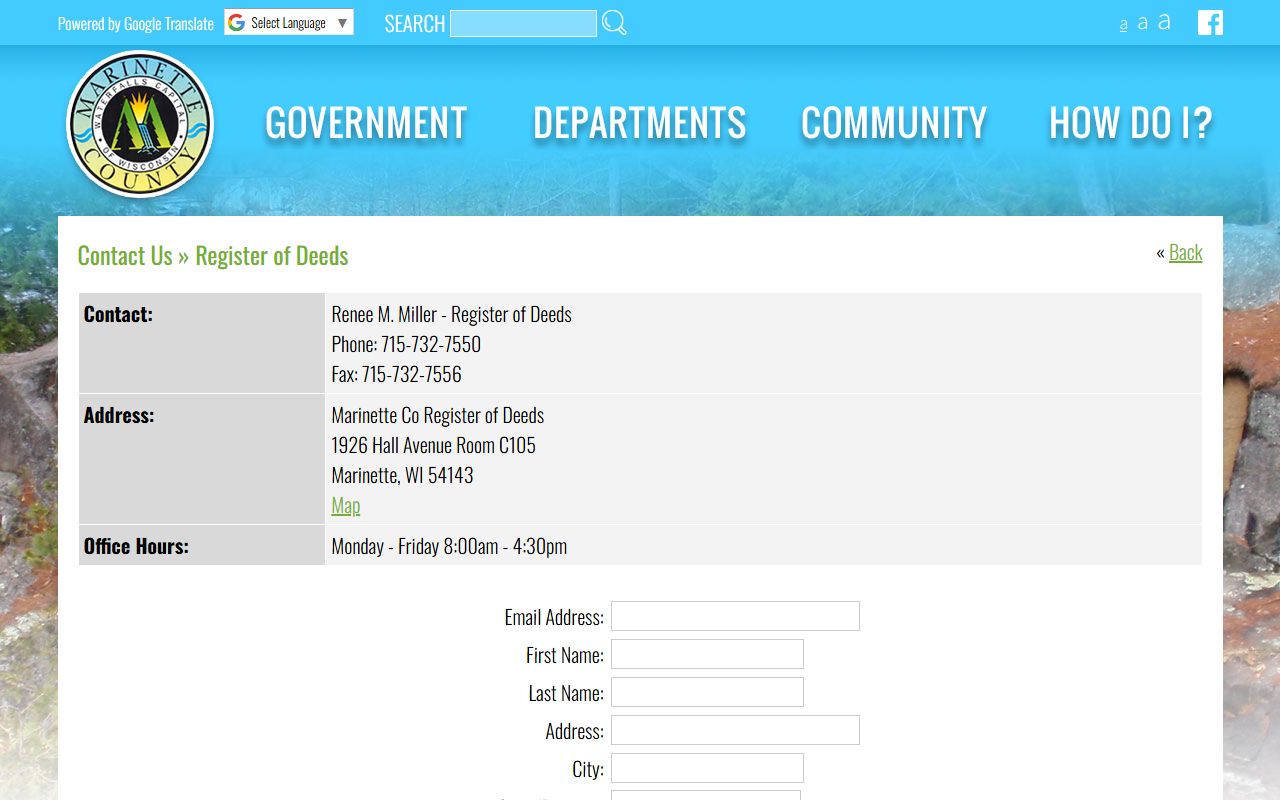Click into the form Address field
This screenshot has width=1280, height=800.
click(735, 730)
